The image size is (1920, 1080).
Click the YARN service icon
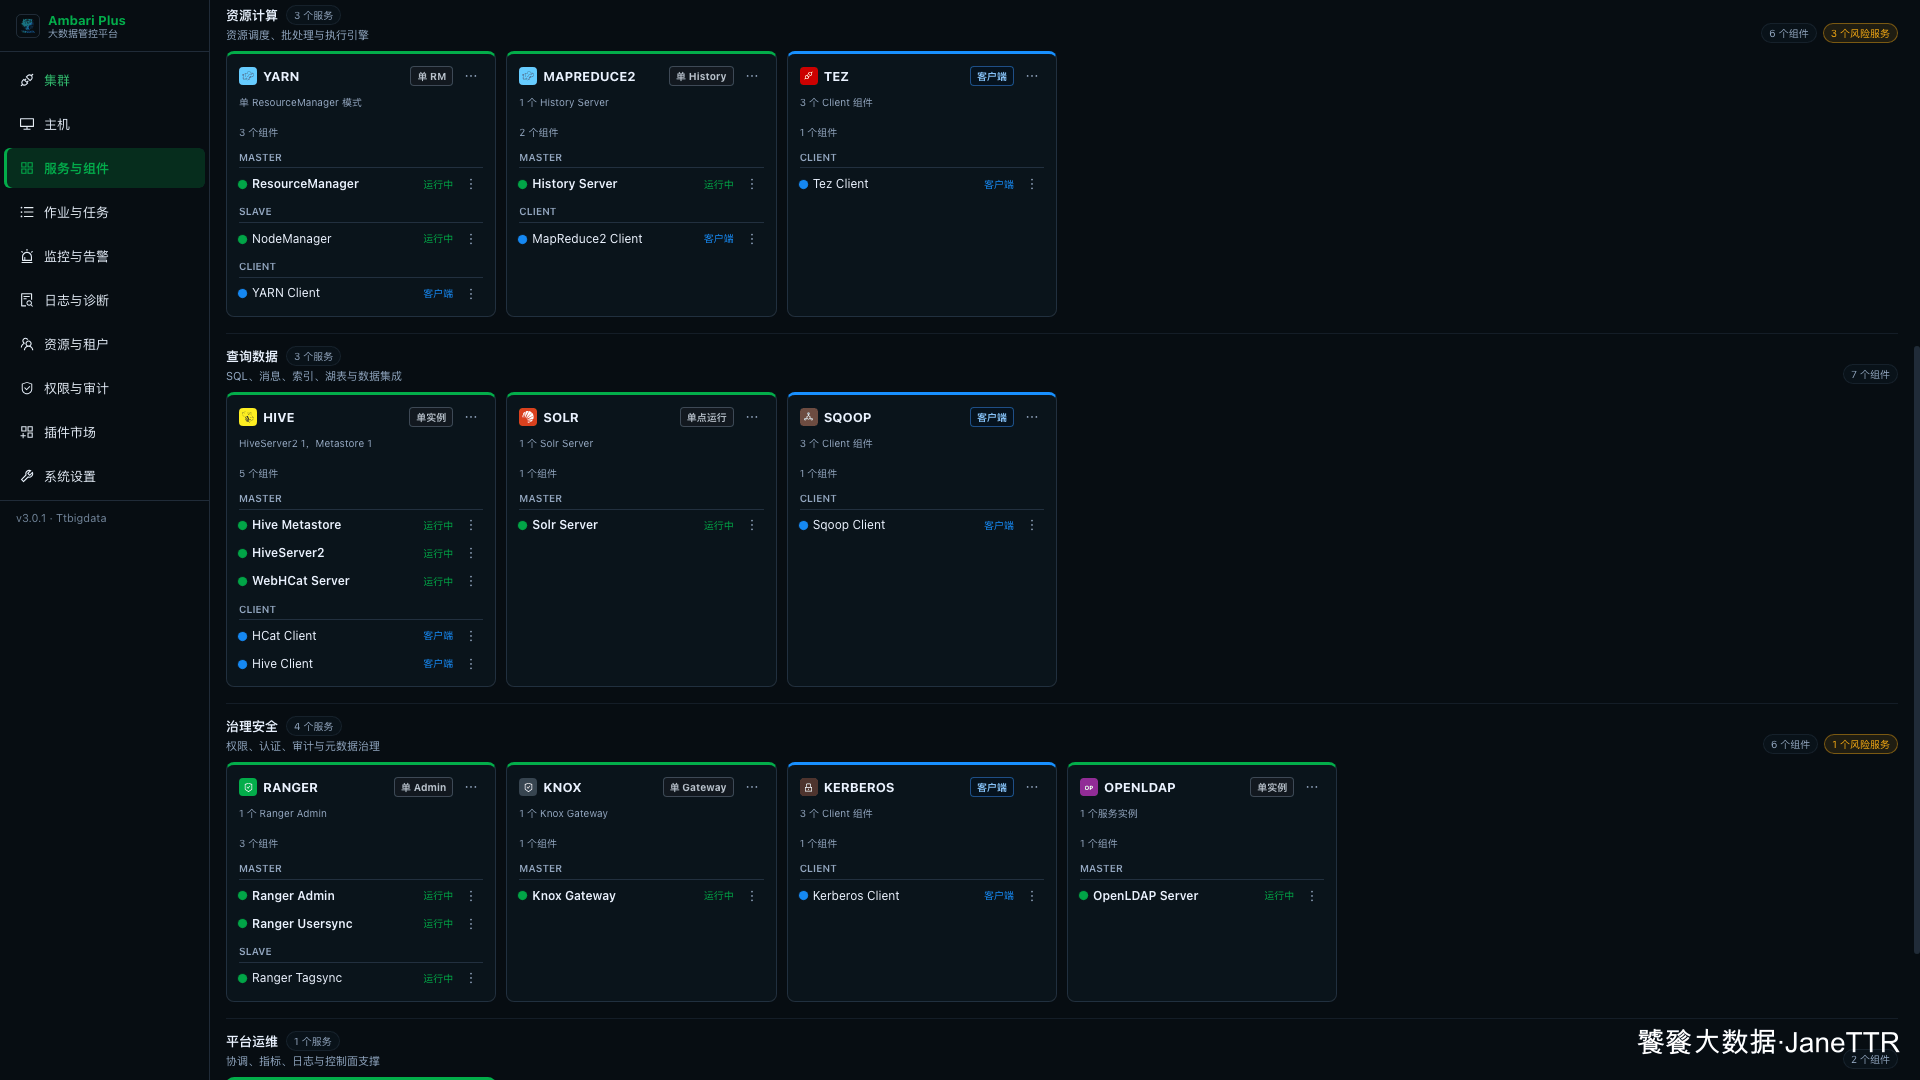pyautogui.click(x=248, y=76)
